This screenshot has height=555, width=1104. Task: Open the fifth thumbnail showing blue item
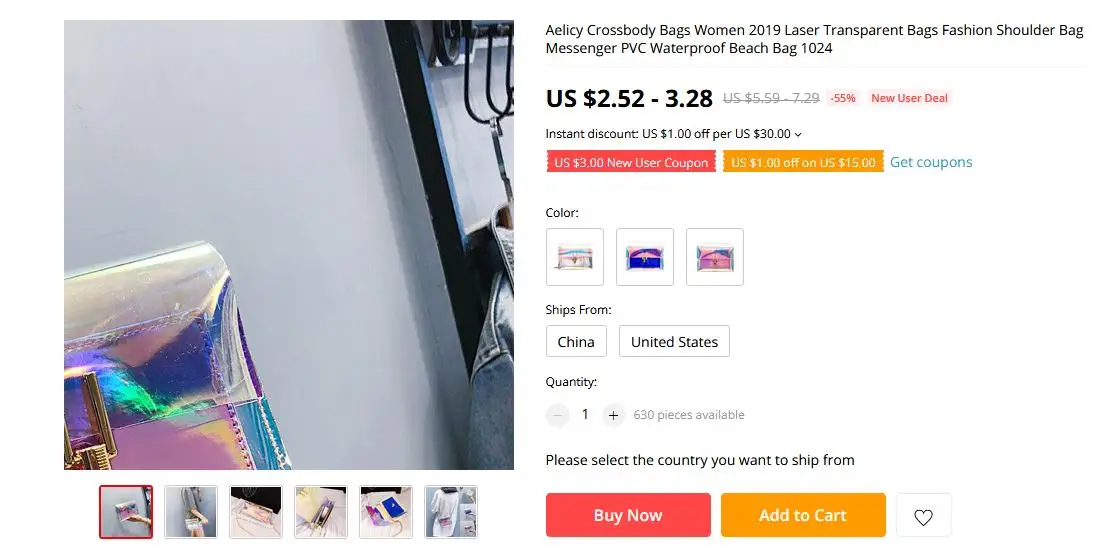tap(386, 512)
